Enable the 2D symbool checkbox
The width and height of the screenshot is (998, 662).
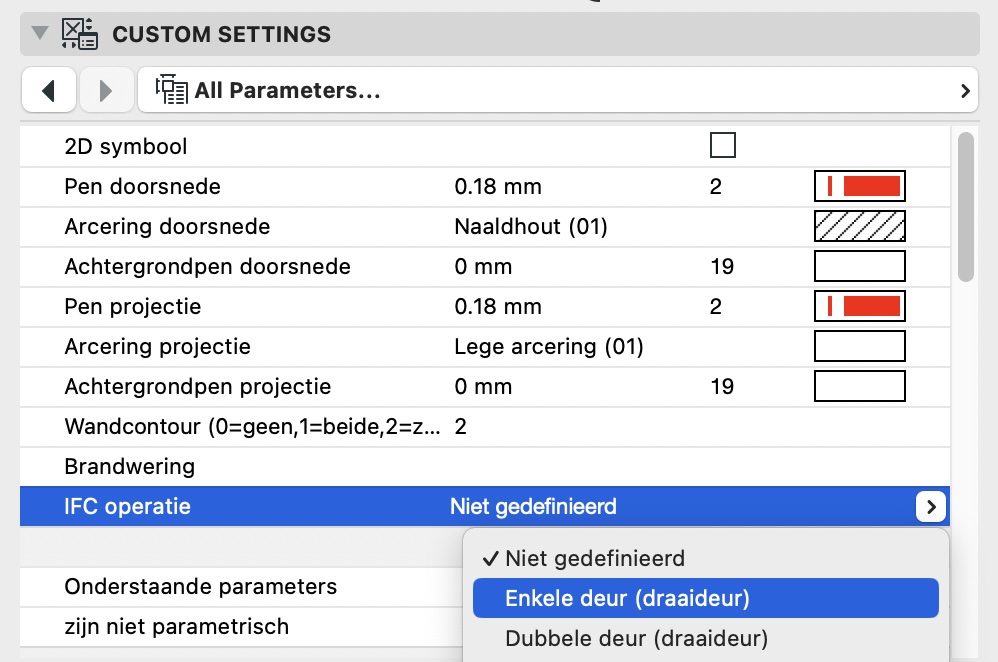tap(722, 146)
